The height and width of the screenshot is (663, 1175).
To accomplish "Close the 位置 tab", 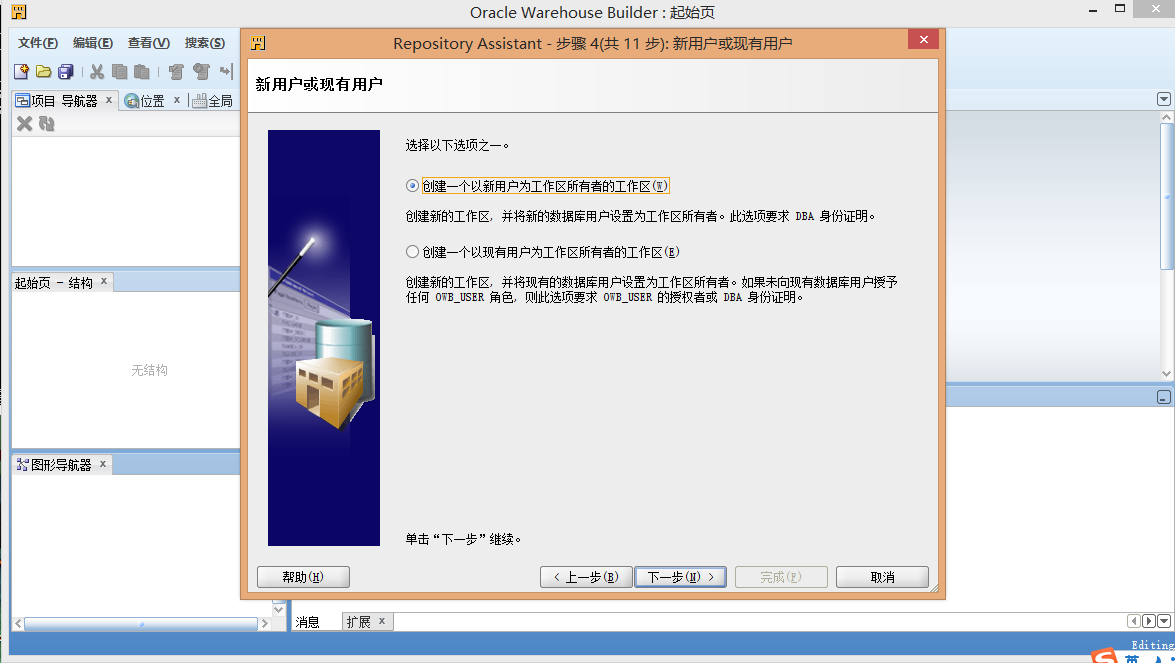I will point(177,99).
